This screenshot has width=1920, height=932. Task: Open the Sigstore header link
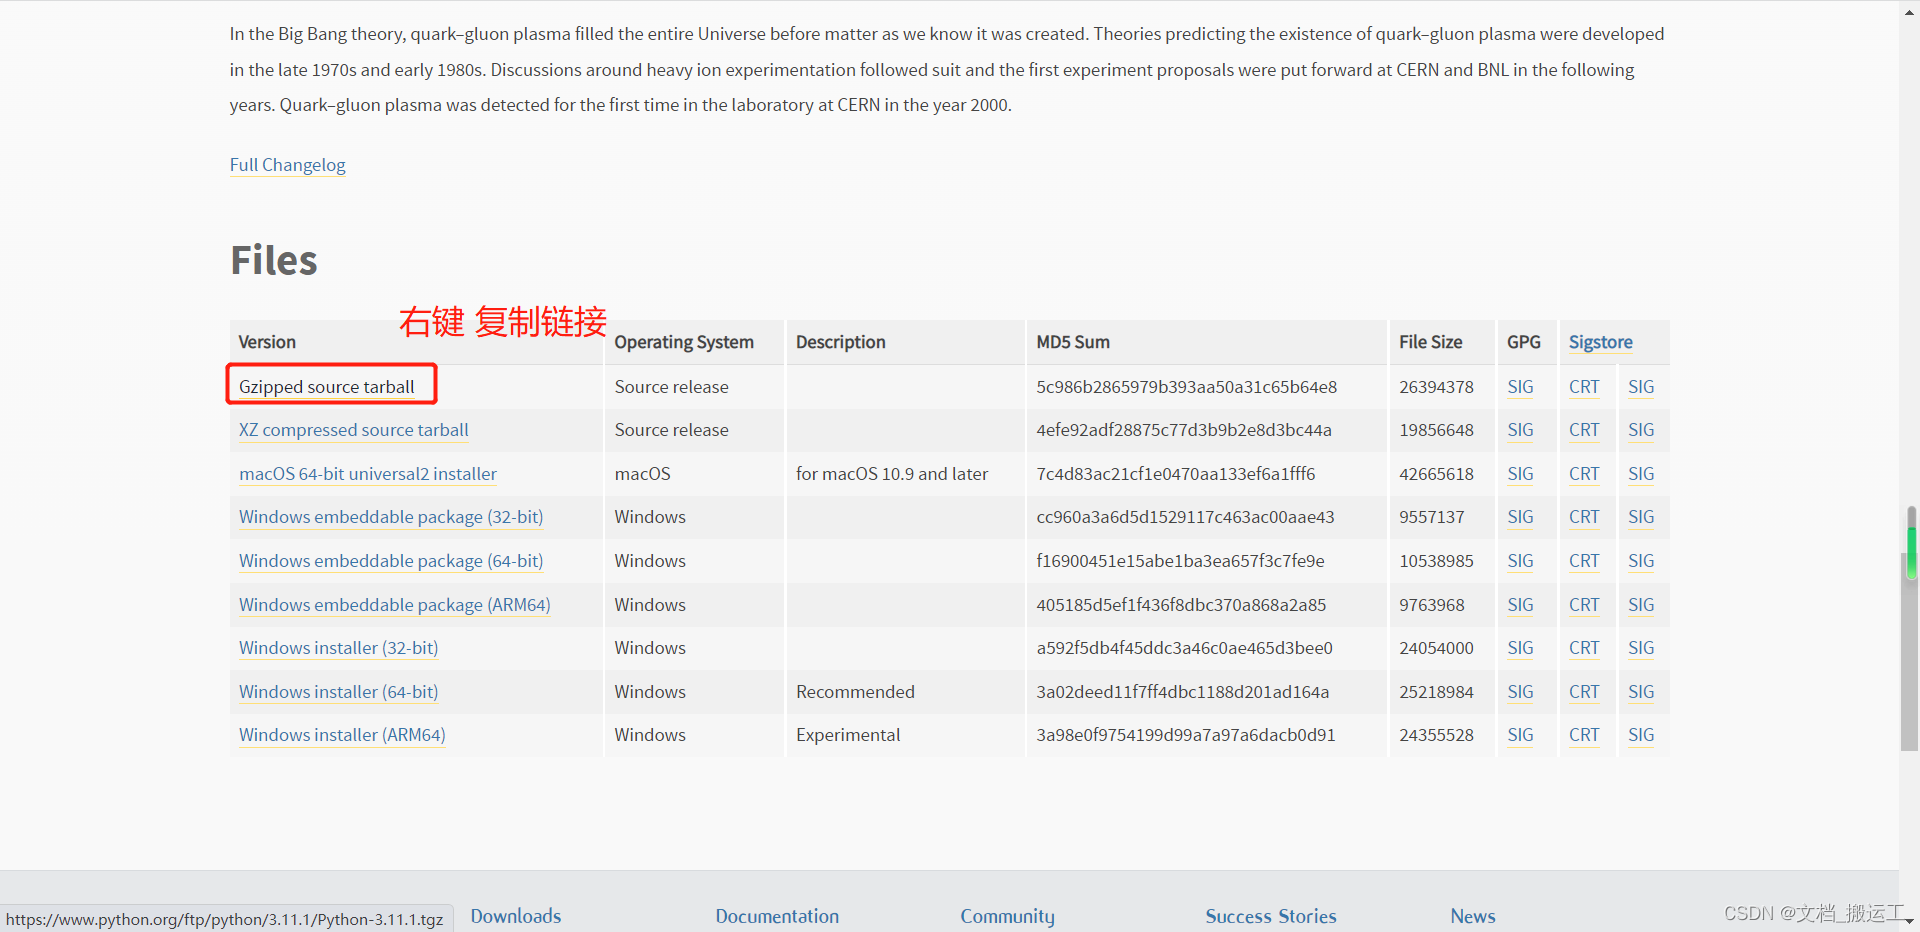1600,342
